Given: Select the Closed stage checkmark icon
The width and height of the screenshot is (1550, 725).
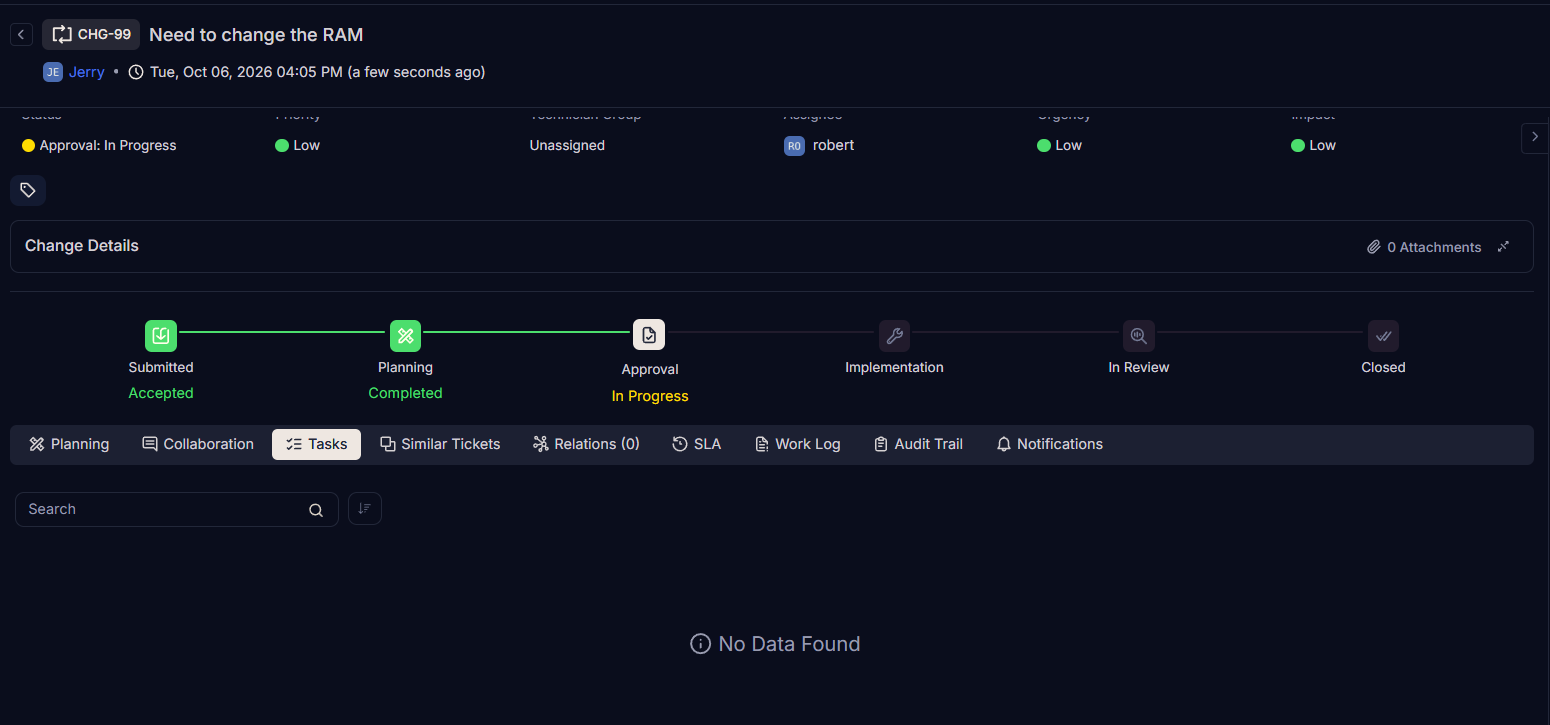Looking at the screenshot, I should pyautogui.click(x=1383, y=336).
